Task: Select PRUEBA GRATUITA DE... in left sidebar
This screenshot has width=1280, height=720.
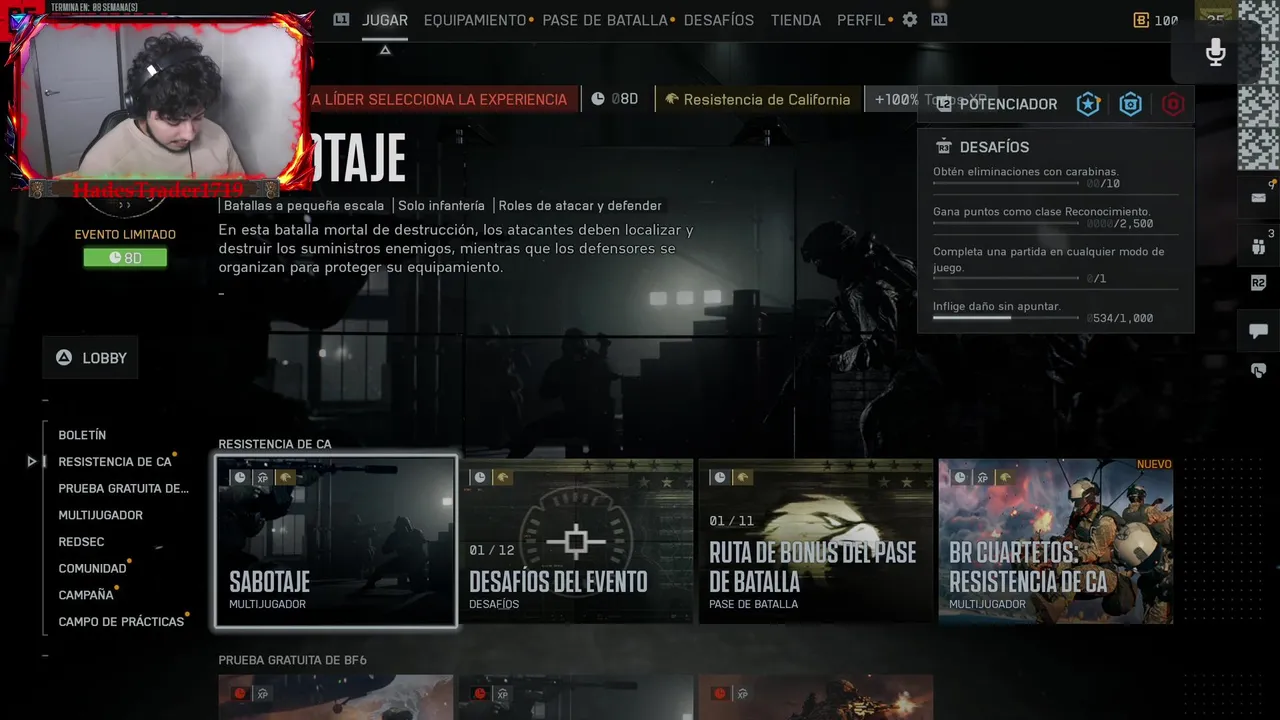Action: tap(124, 488)
